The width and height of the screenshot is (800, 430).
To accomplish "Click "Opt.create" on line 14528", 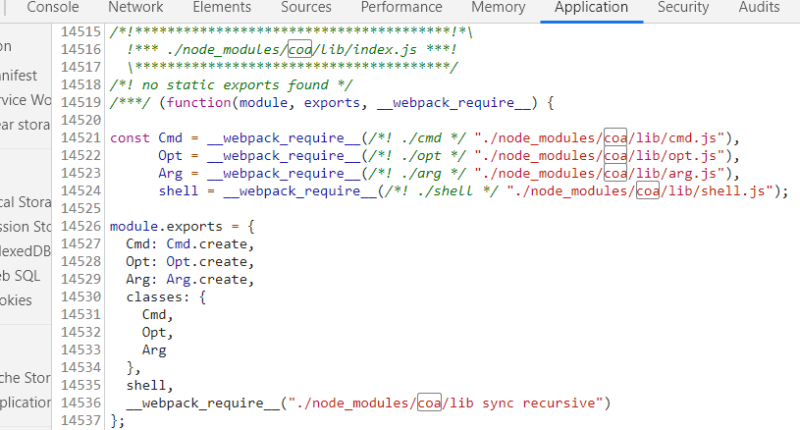I will click(x=207, y=262).
